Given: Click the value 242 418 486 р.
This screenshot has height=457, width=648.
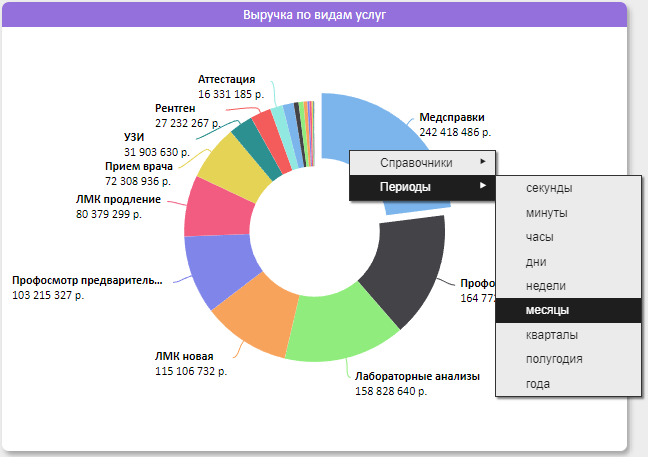Looking at the screenshot, I should (455, 132).
